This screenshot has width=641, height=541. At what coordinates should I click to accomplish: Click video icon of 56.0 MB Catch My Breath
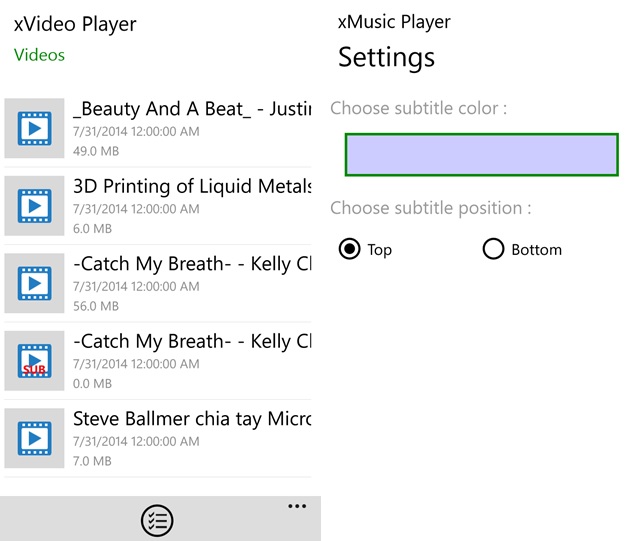coord(34,283)
